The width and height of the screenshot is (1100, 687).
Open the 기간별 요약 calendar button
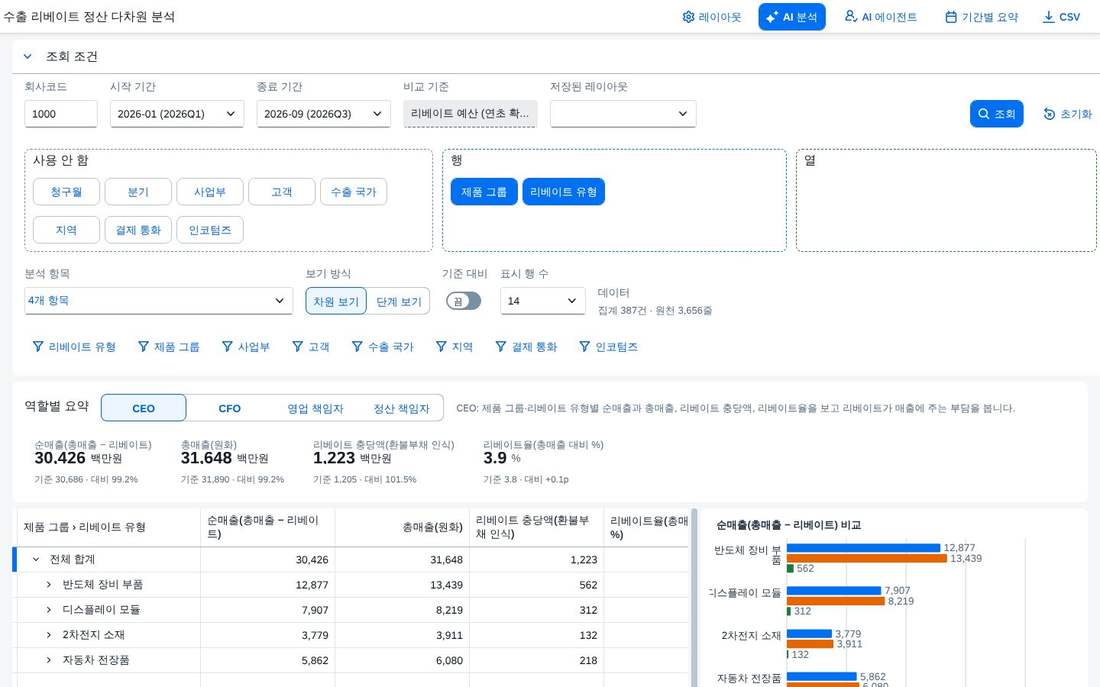(x=981, y=17)
